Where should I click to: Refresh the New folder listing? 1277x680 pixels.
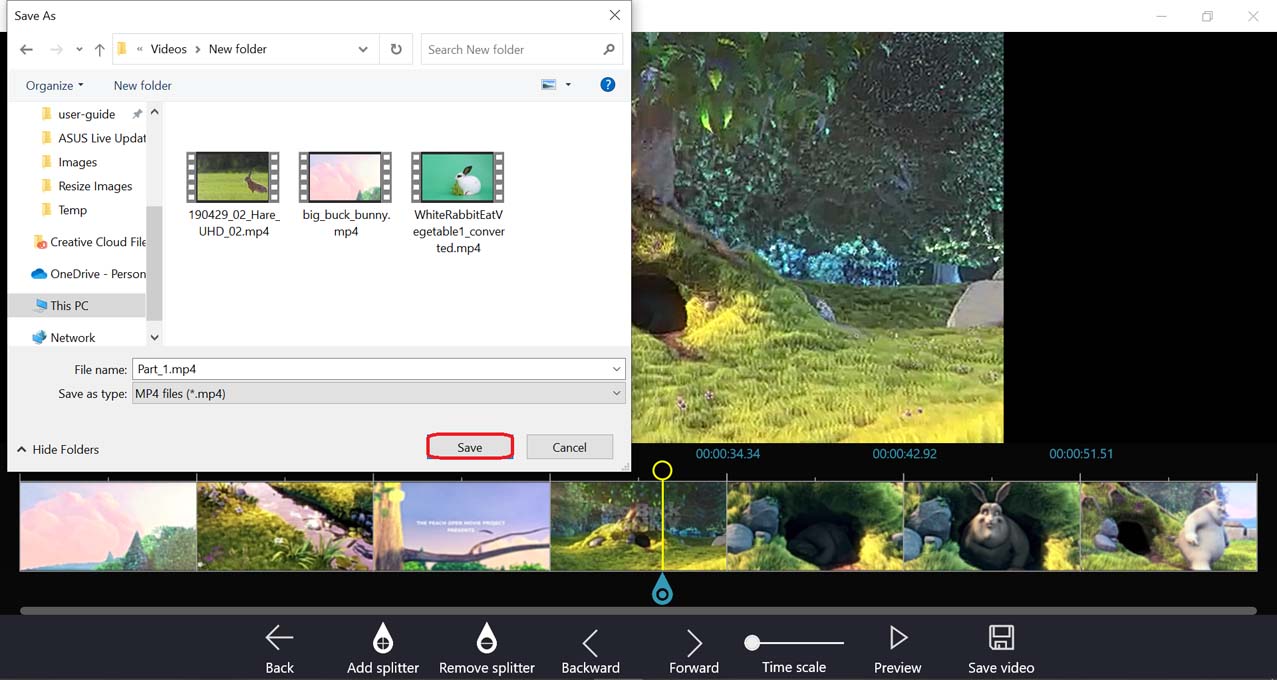(396, 49)
